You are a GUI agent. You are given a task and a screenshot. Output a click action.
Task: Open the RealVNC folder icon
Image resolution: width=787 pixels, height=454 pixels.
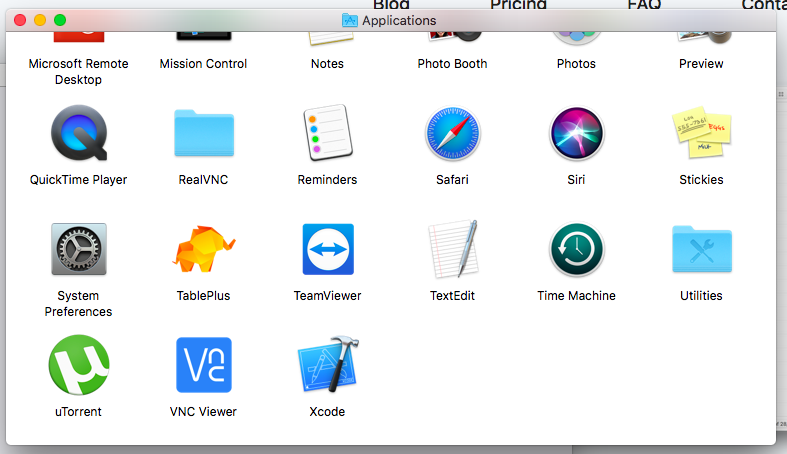(204, 133)
